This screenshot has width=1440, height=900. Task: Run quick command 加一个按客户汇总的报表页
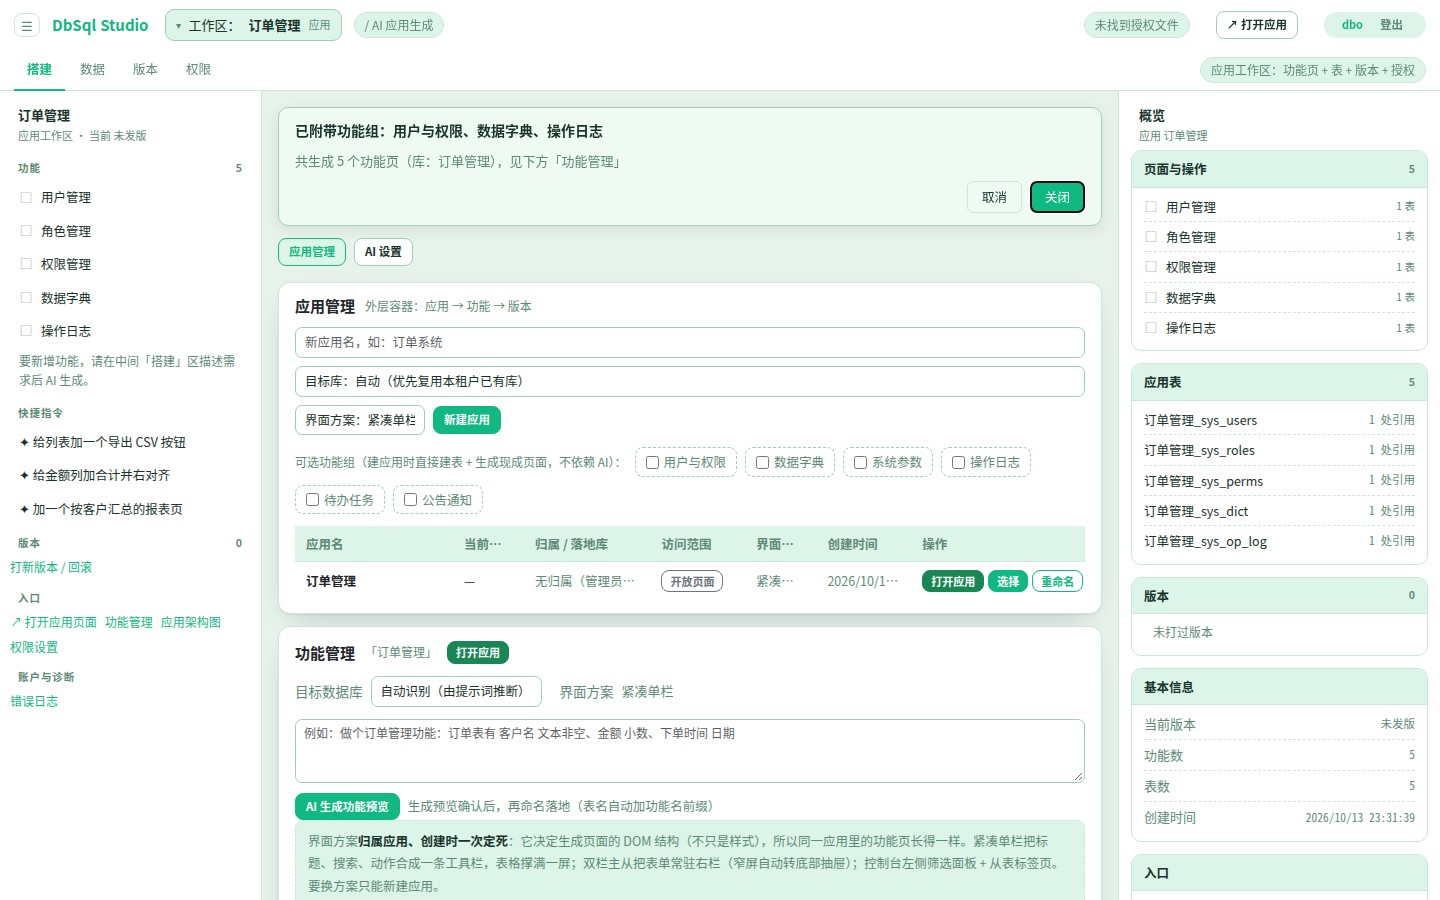tap(101, 509)
